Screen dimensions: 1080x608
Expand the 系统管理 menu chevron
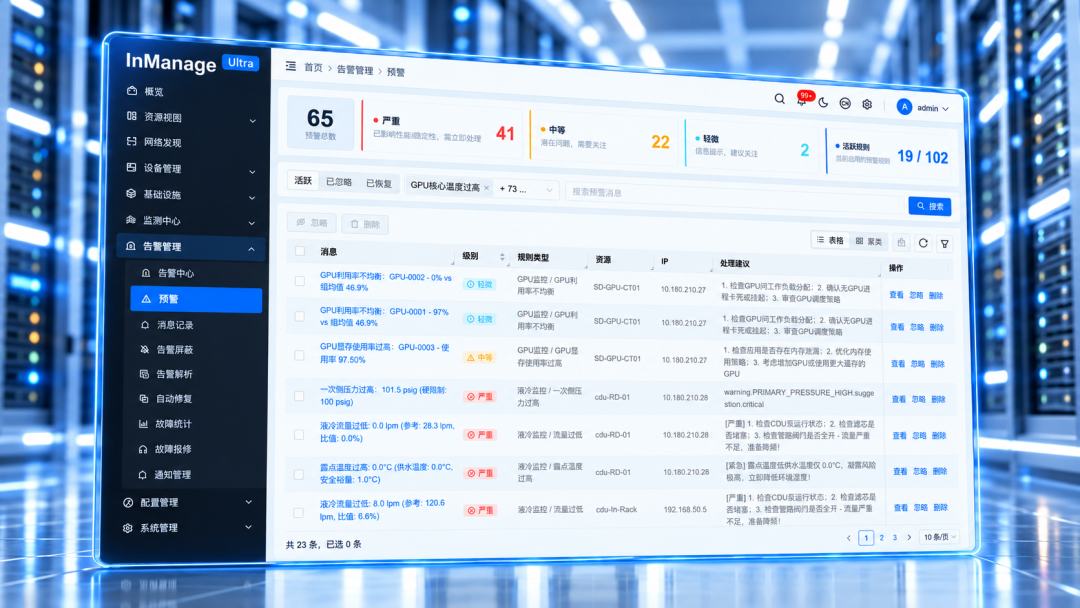point(249,527)
